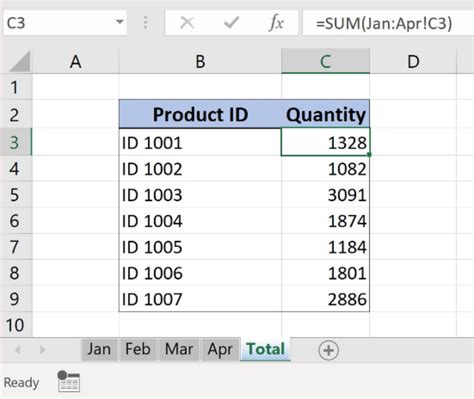Select cell containing ID 1006
474x399 pixels.
200,273
